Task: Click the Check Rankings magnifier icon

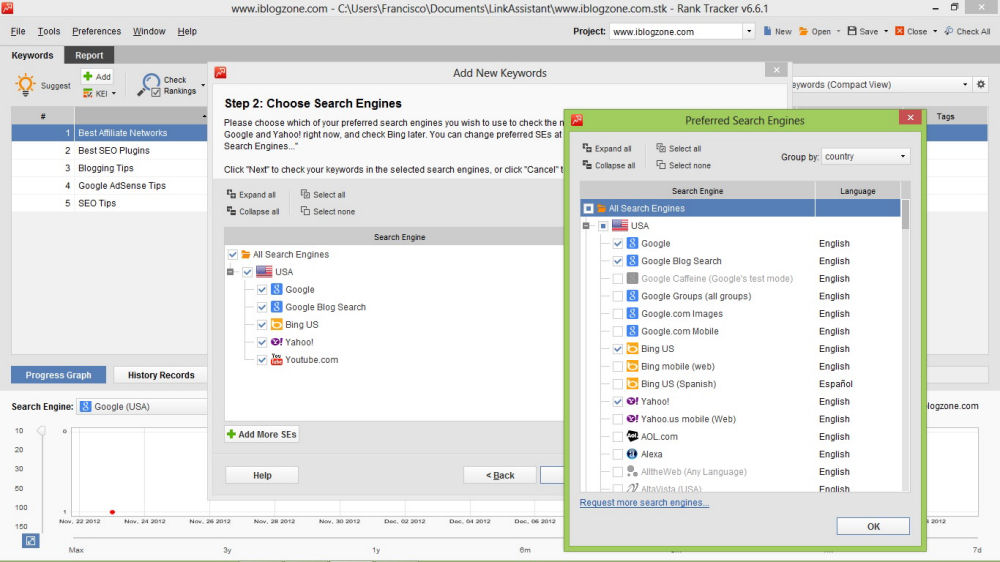Action: [x=149, y=85]
